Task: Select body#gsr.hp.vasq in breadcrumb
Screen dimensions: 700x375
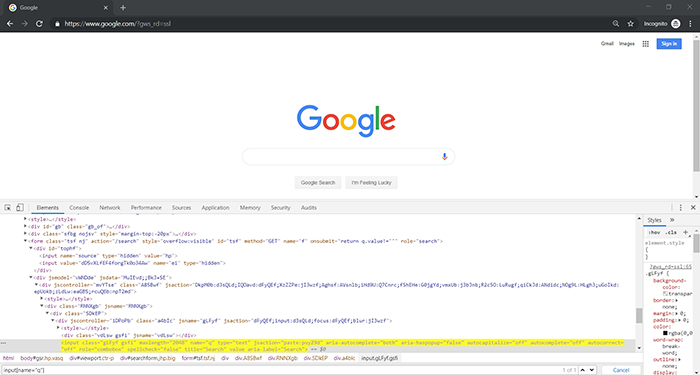Action: click(x=42, y=358)
